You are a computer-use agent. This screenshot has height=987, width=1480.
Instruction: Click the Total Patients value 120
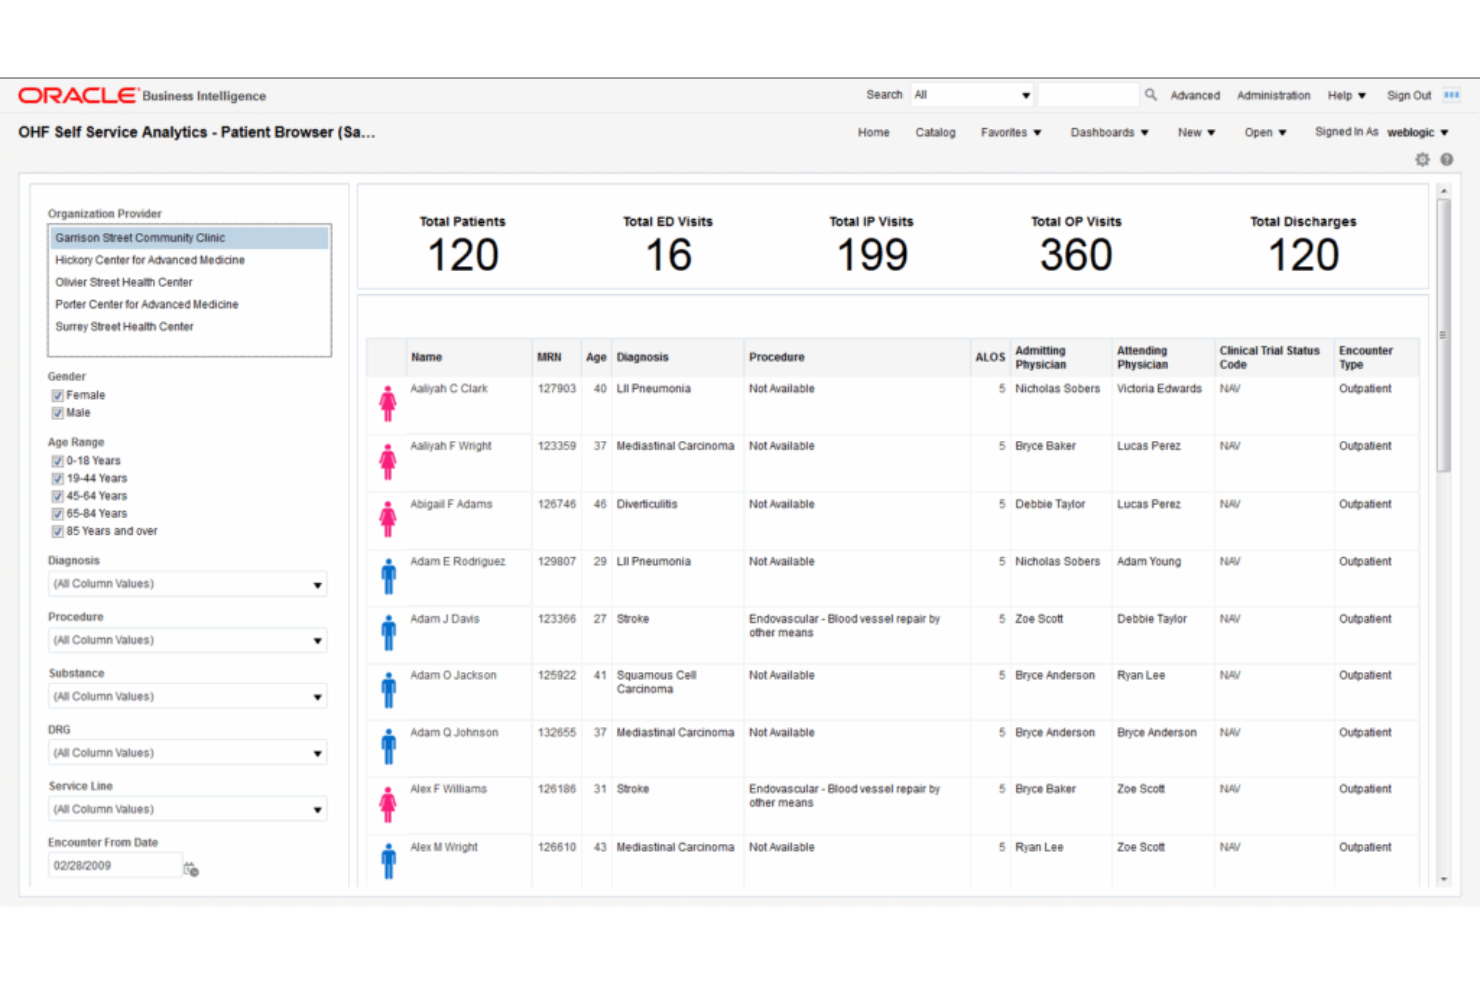[x=463, y=255]
